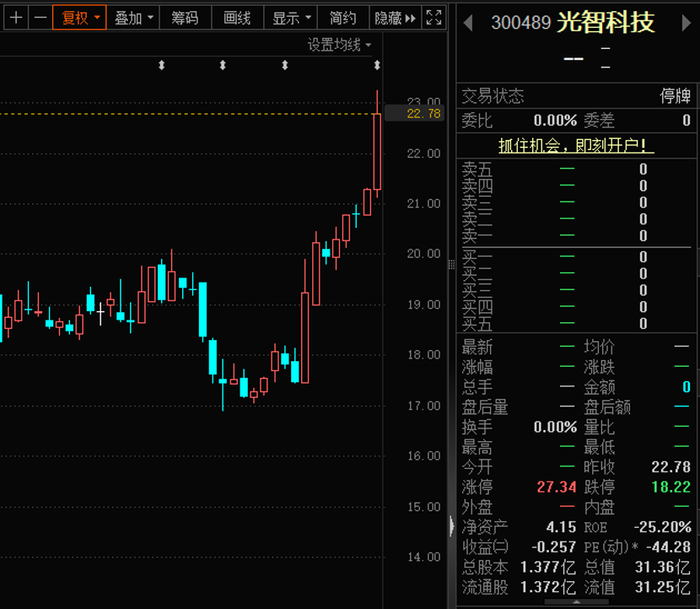The height and width of the screenshot is (609, 700).
Task: Open the 画线 drawing tools
Action: (237, 18)
